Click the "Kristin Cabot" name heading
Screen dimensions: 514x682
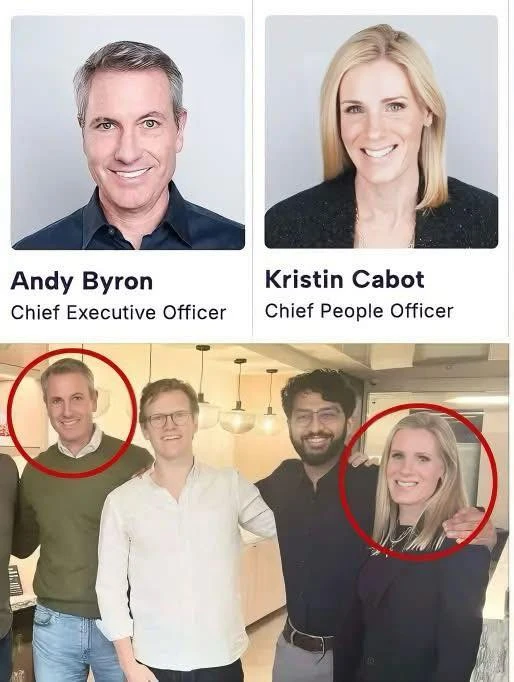click(344, 279)
